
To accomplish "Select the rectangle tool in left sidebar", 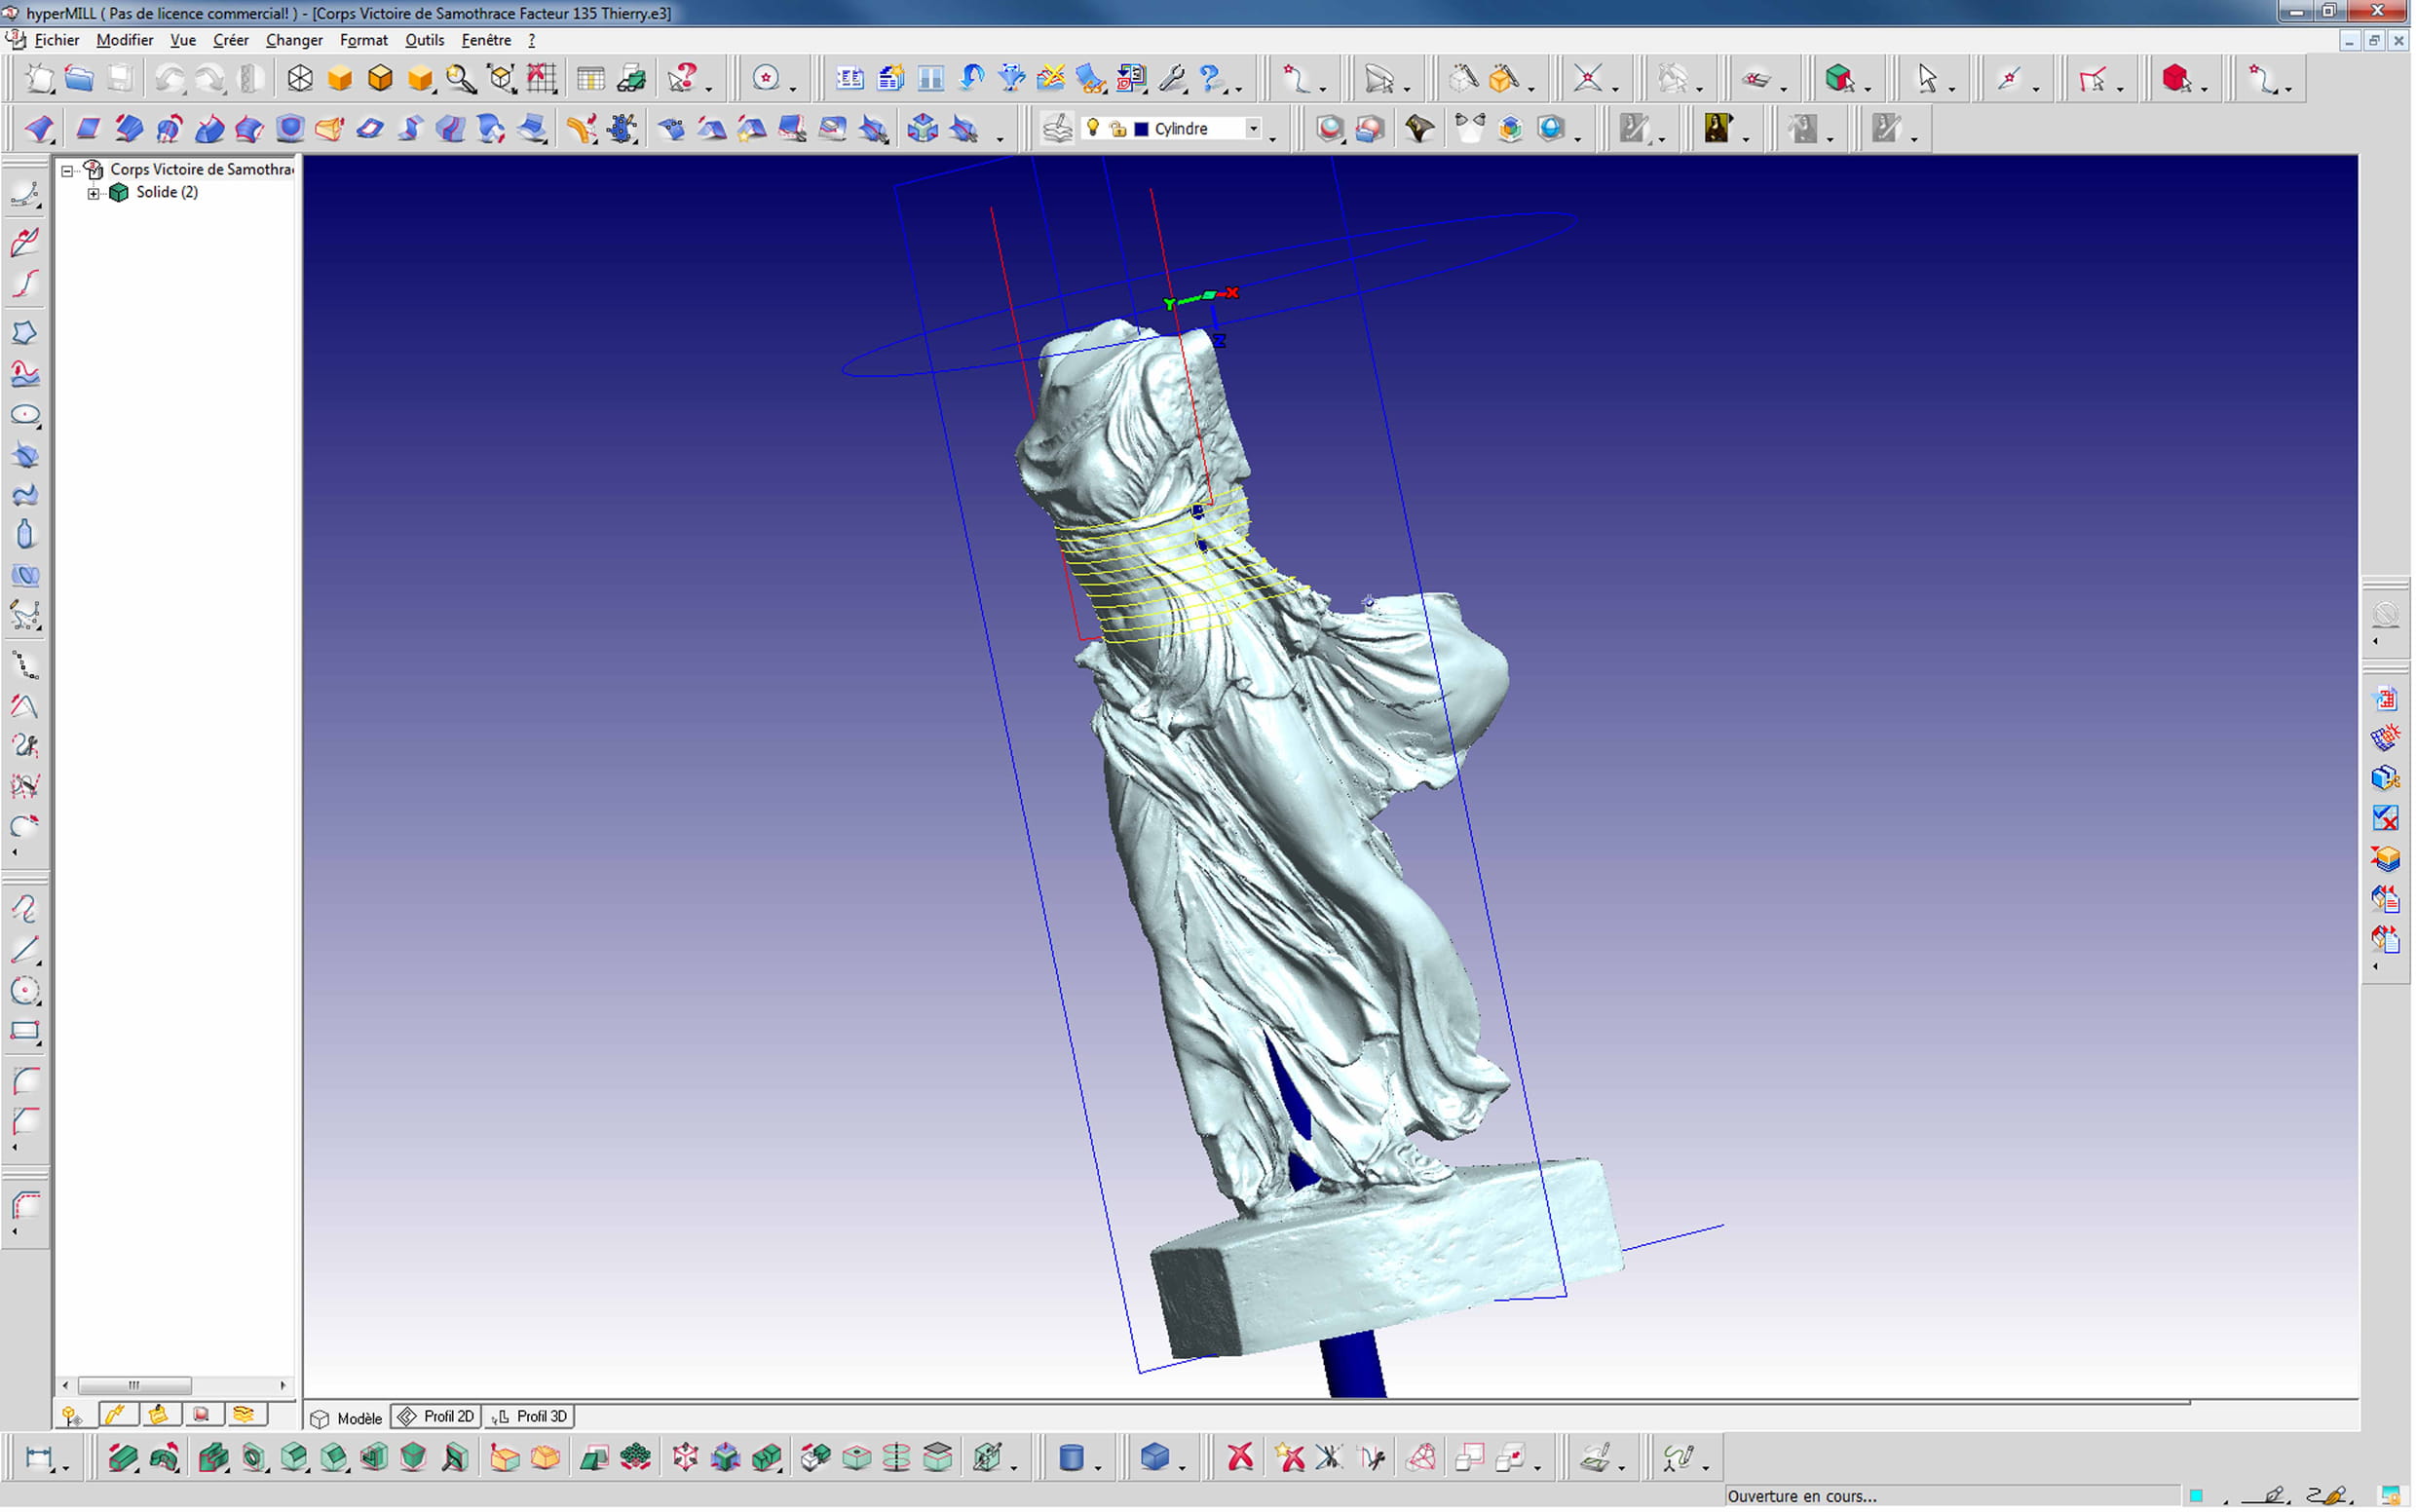I will point(25,1031).
